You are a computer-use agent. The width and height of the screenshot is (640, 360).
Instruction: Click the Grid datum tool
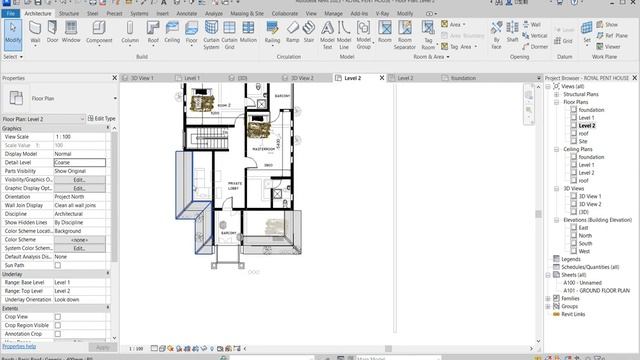pos(564,41)
